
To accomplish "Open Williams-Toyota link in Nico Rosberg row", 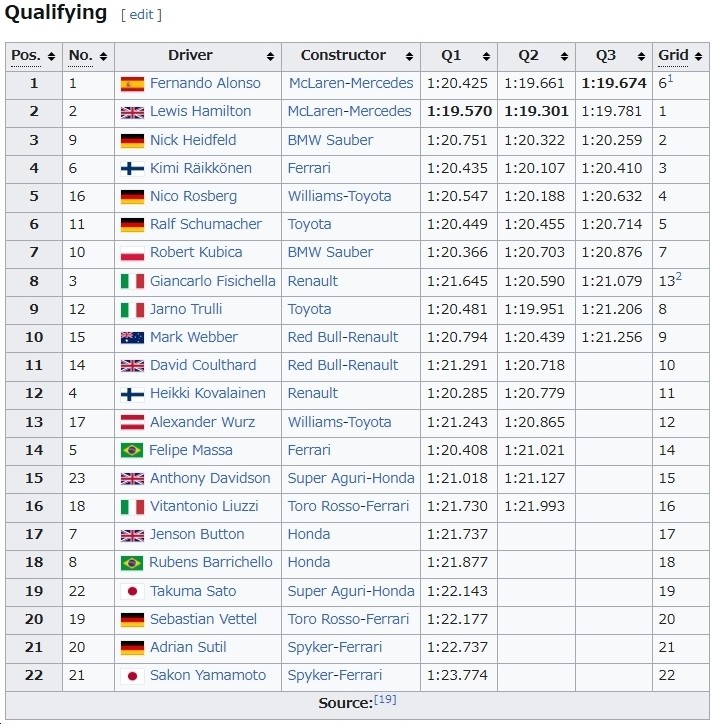I will tap(339, 196).
